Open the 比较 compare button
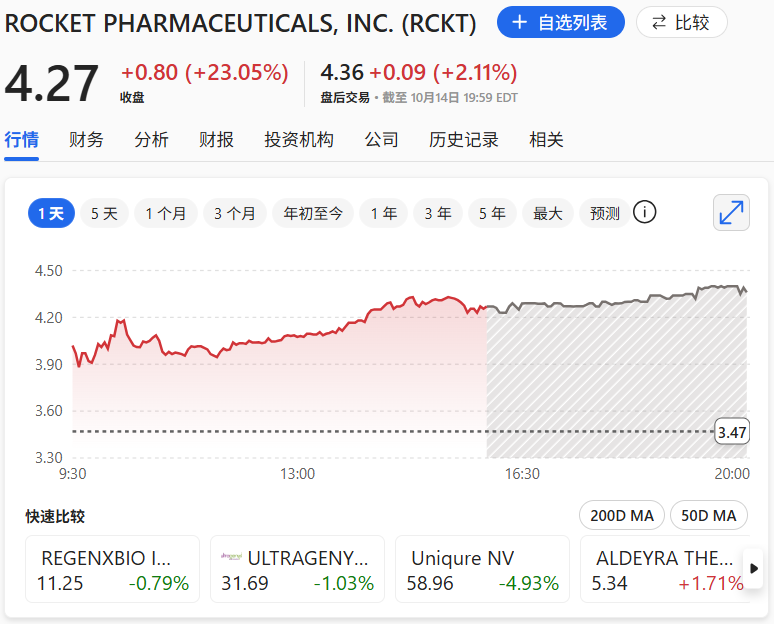 coord(682,22)
